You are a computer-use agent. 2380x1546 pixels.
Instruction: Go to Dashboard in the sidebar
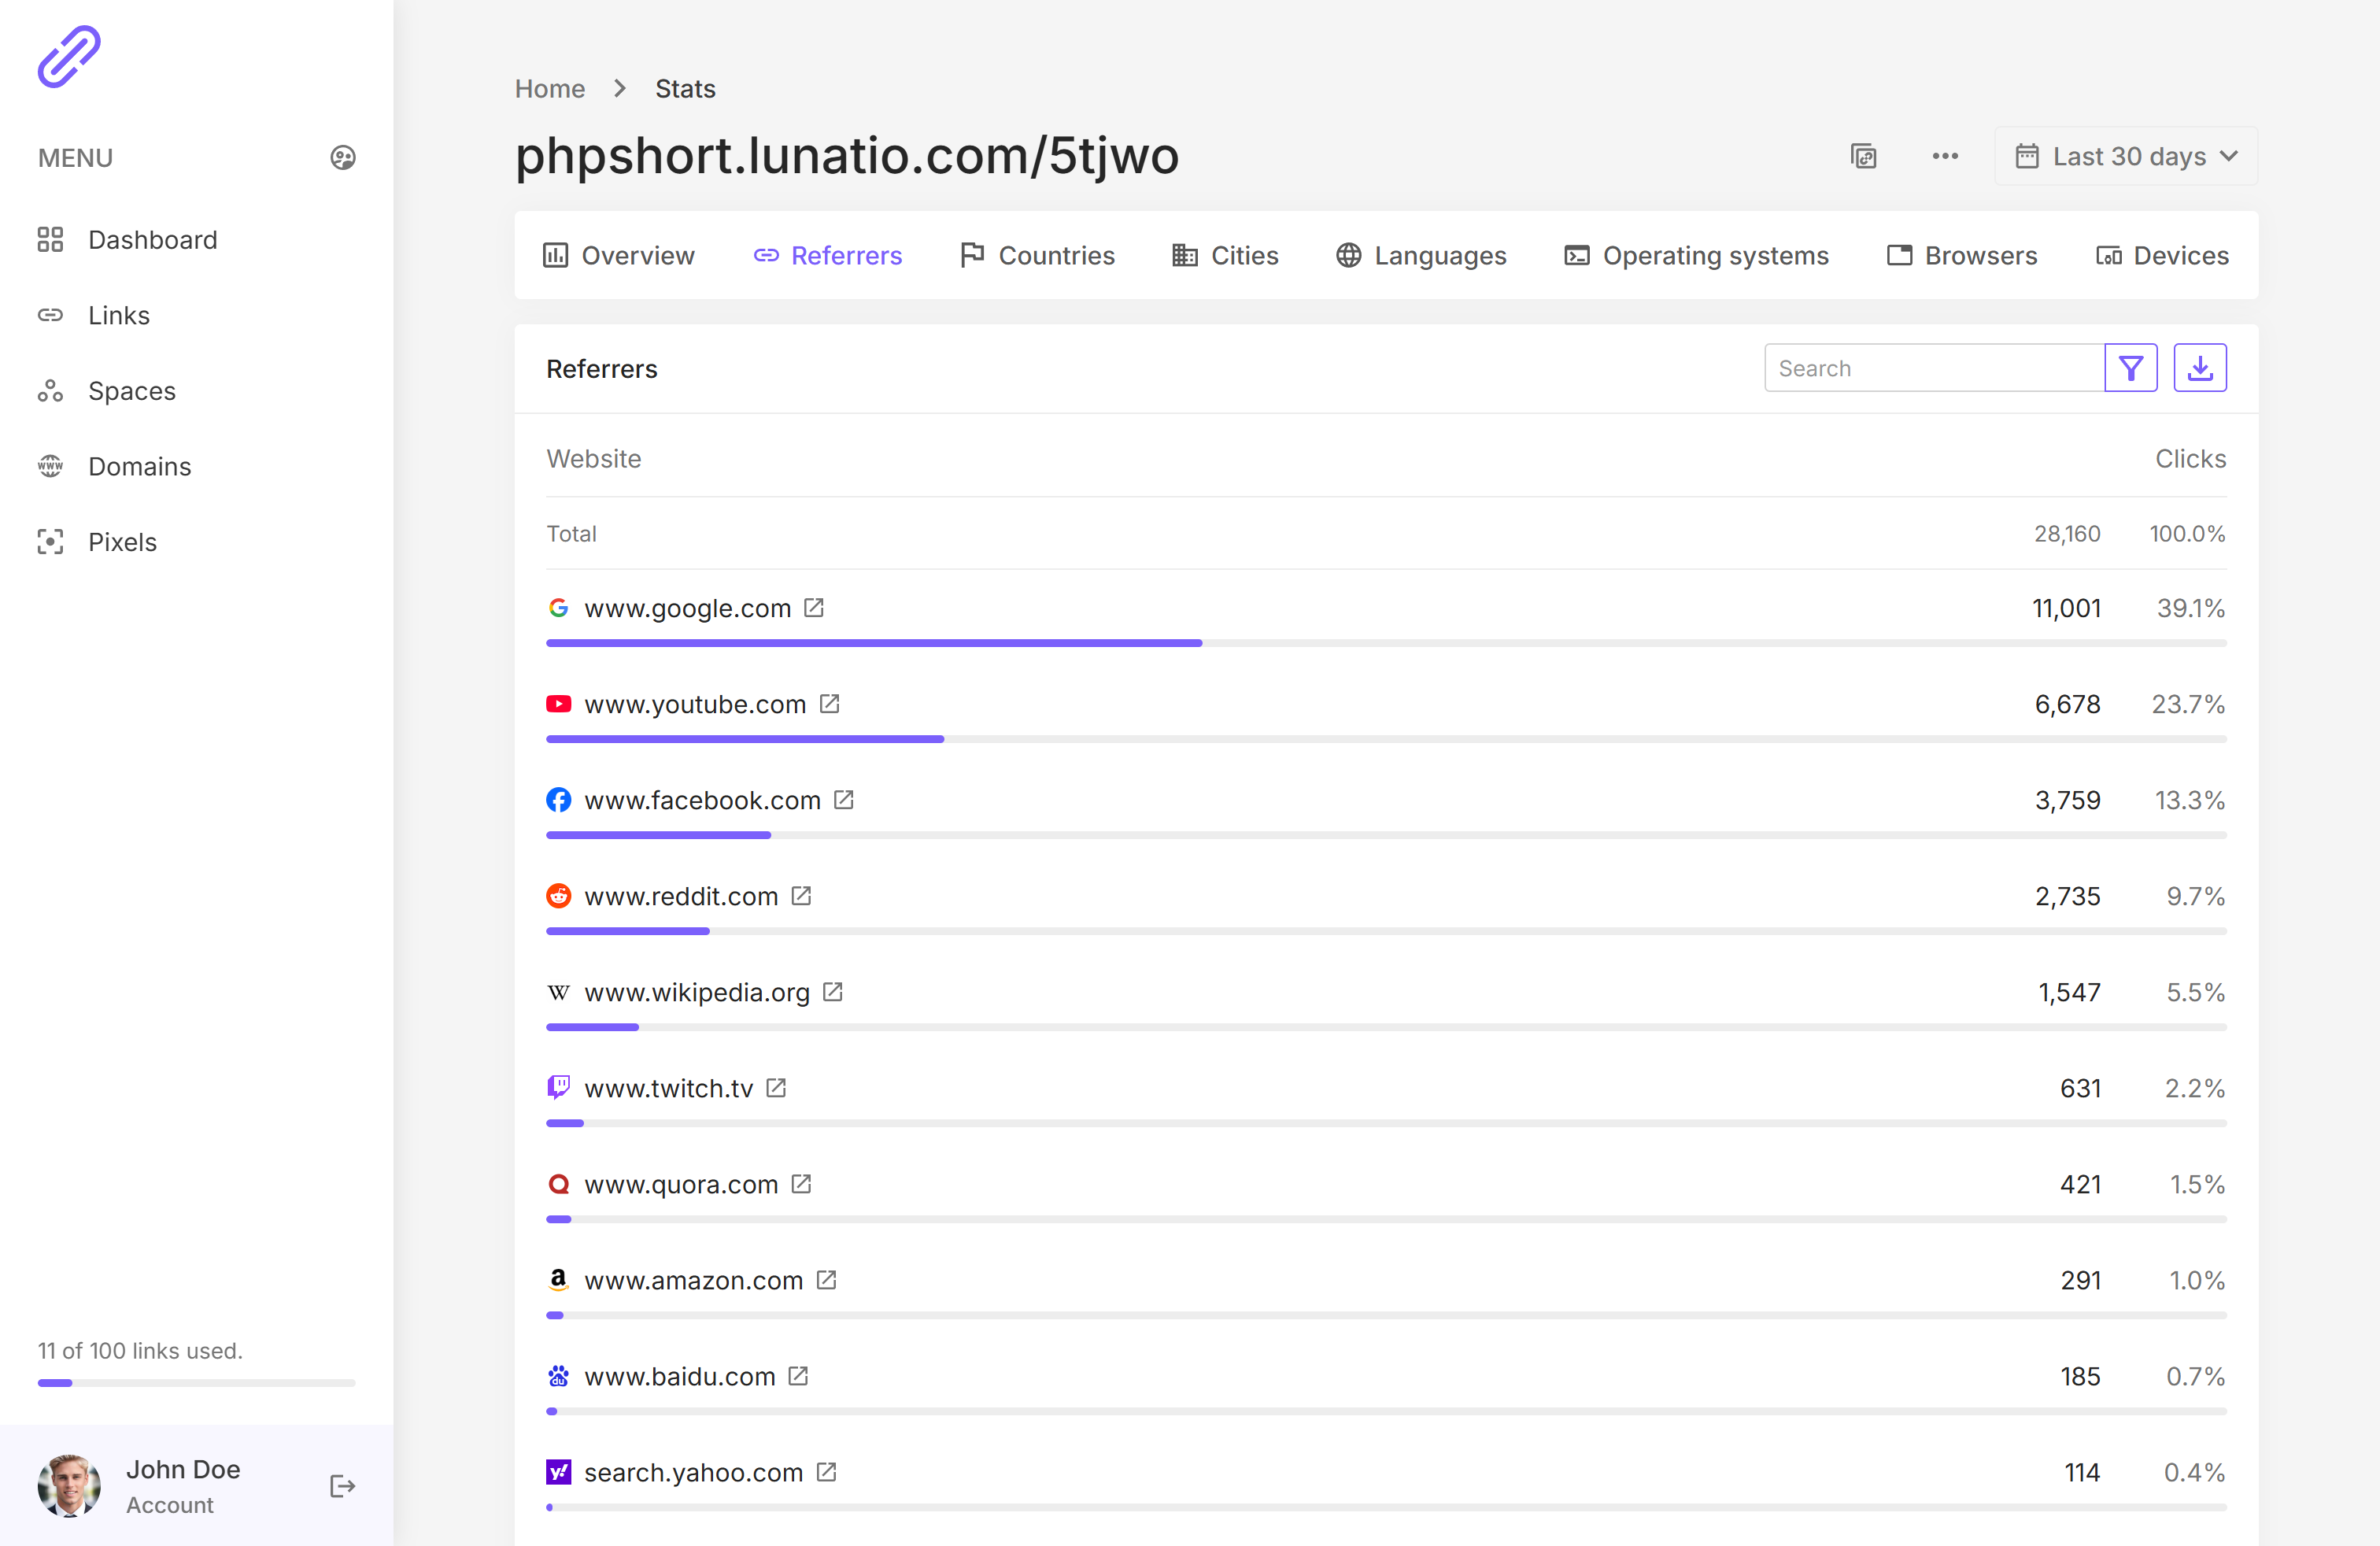point(152,240)
